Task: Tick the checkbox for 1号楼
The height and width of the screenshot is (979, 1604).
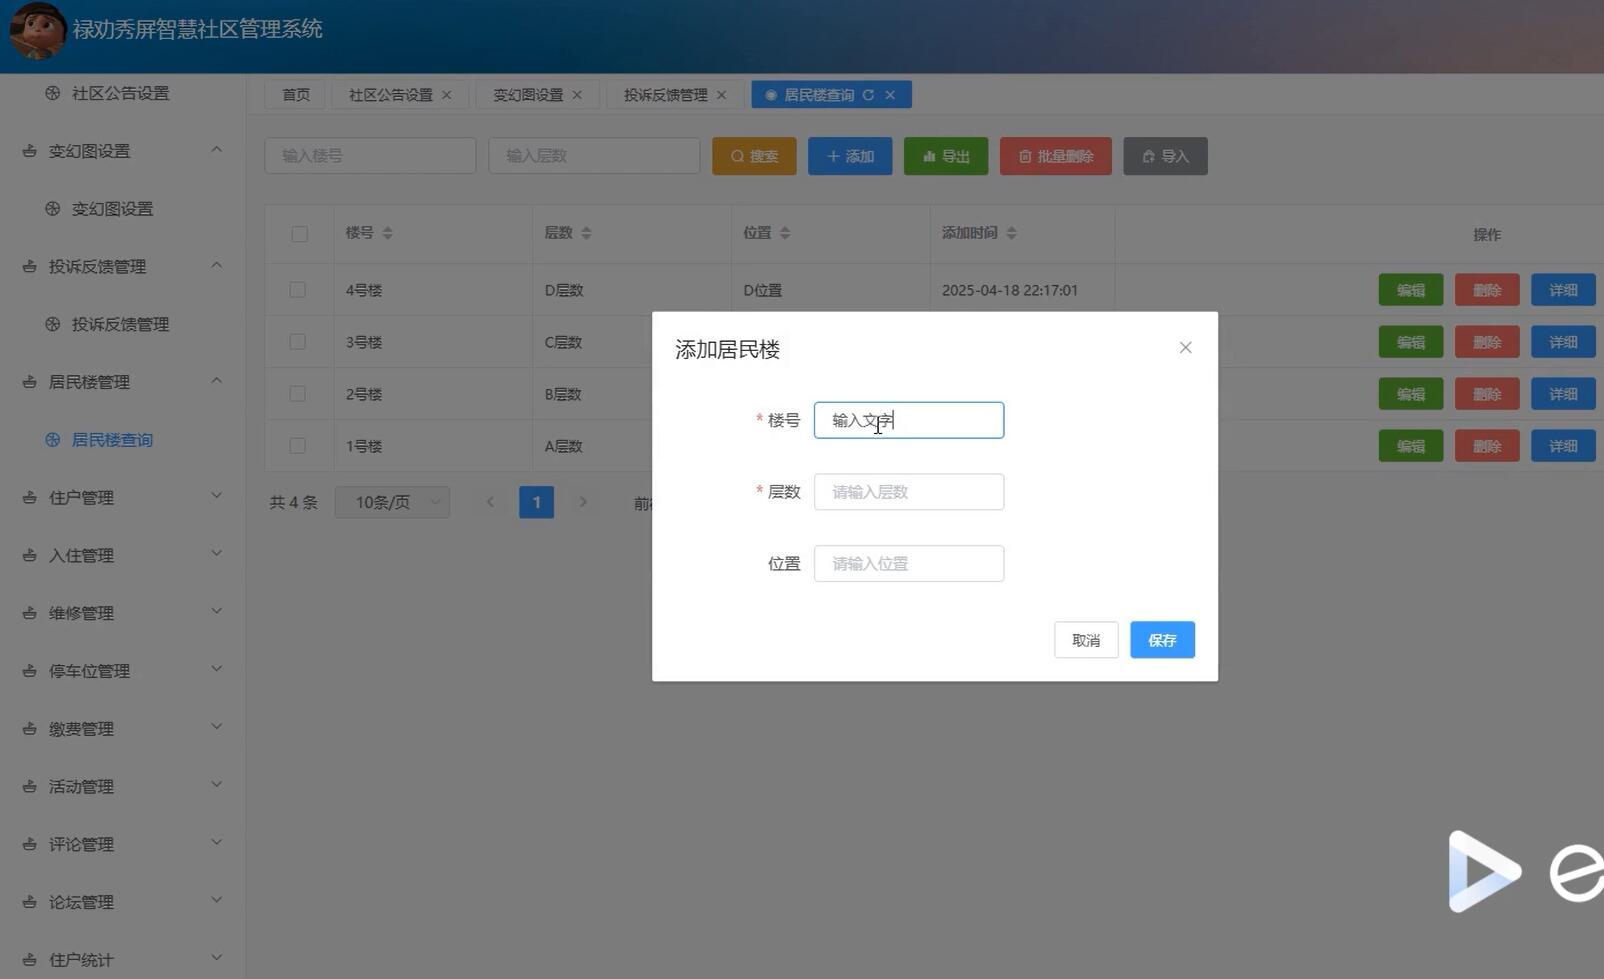Action: coord(298,446)
